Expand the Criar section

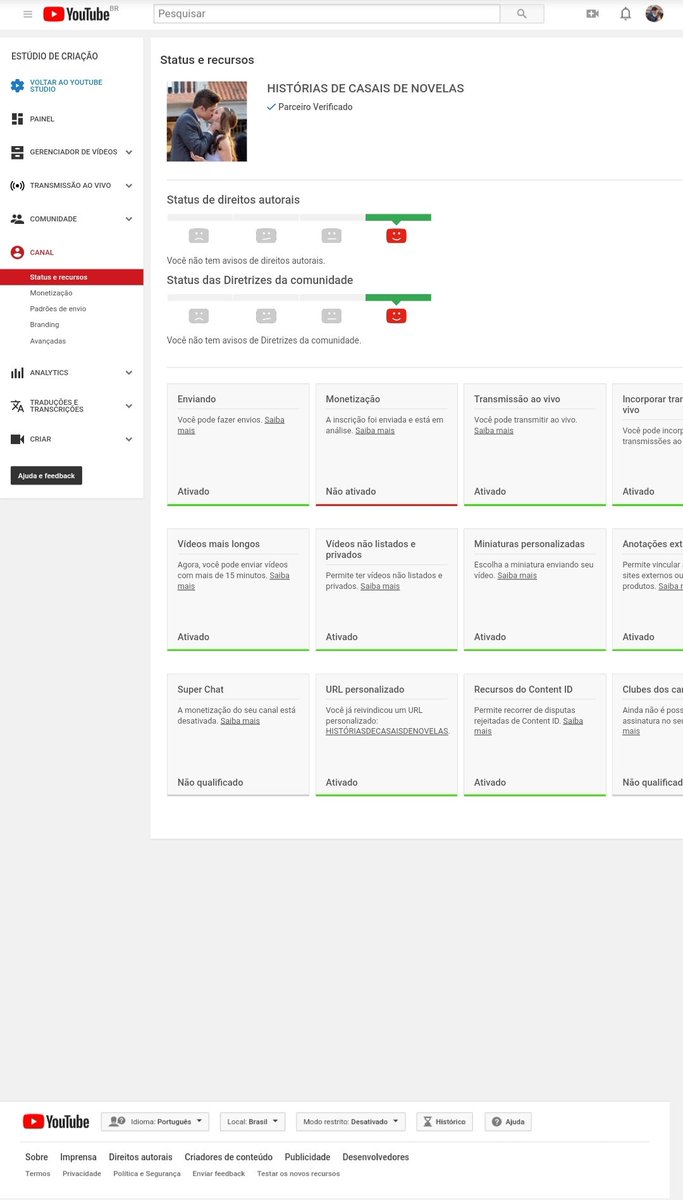pyautogui.click(x=129, y=439)
